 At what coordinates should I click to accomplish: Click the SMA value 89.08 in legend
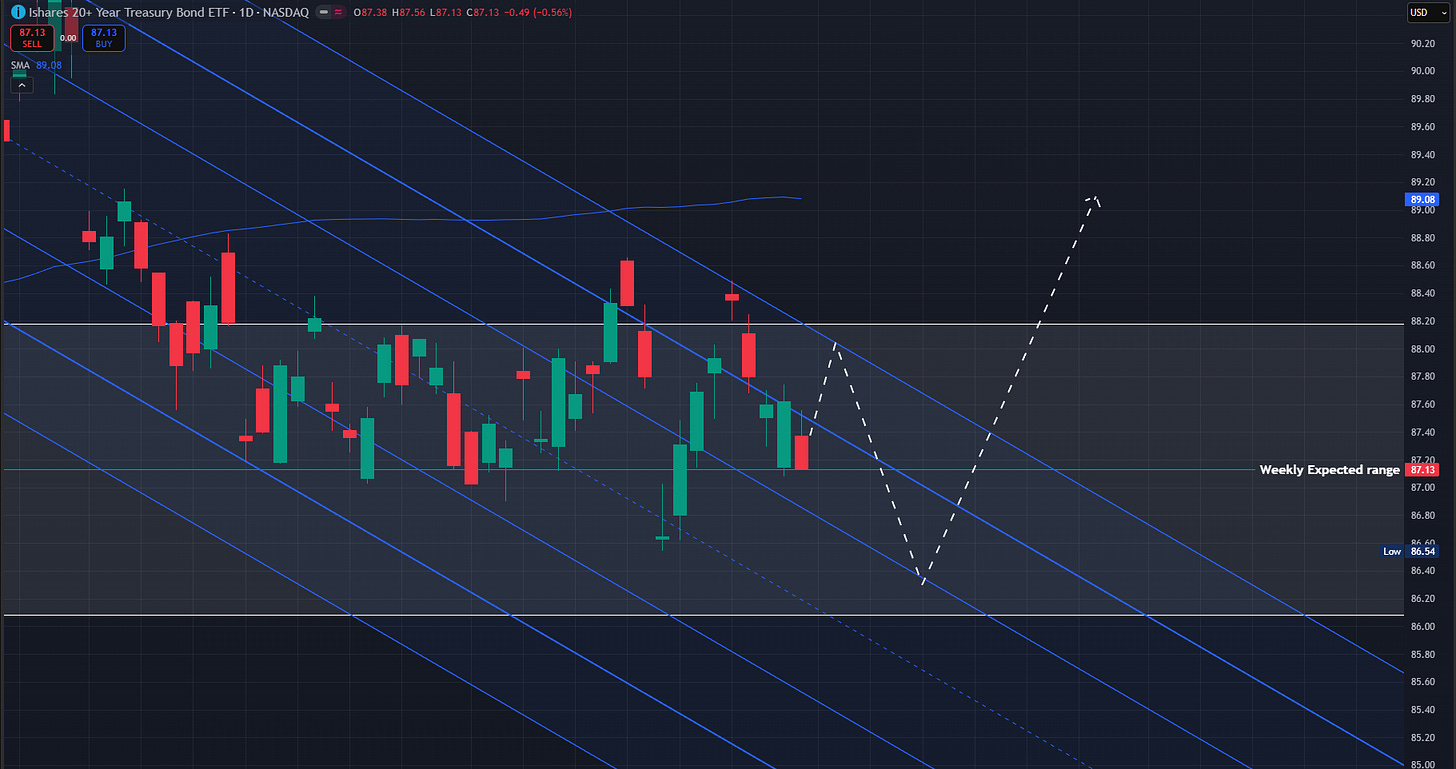point(50,65)
